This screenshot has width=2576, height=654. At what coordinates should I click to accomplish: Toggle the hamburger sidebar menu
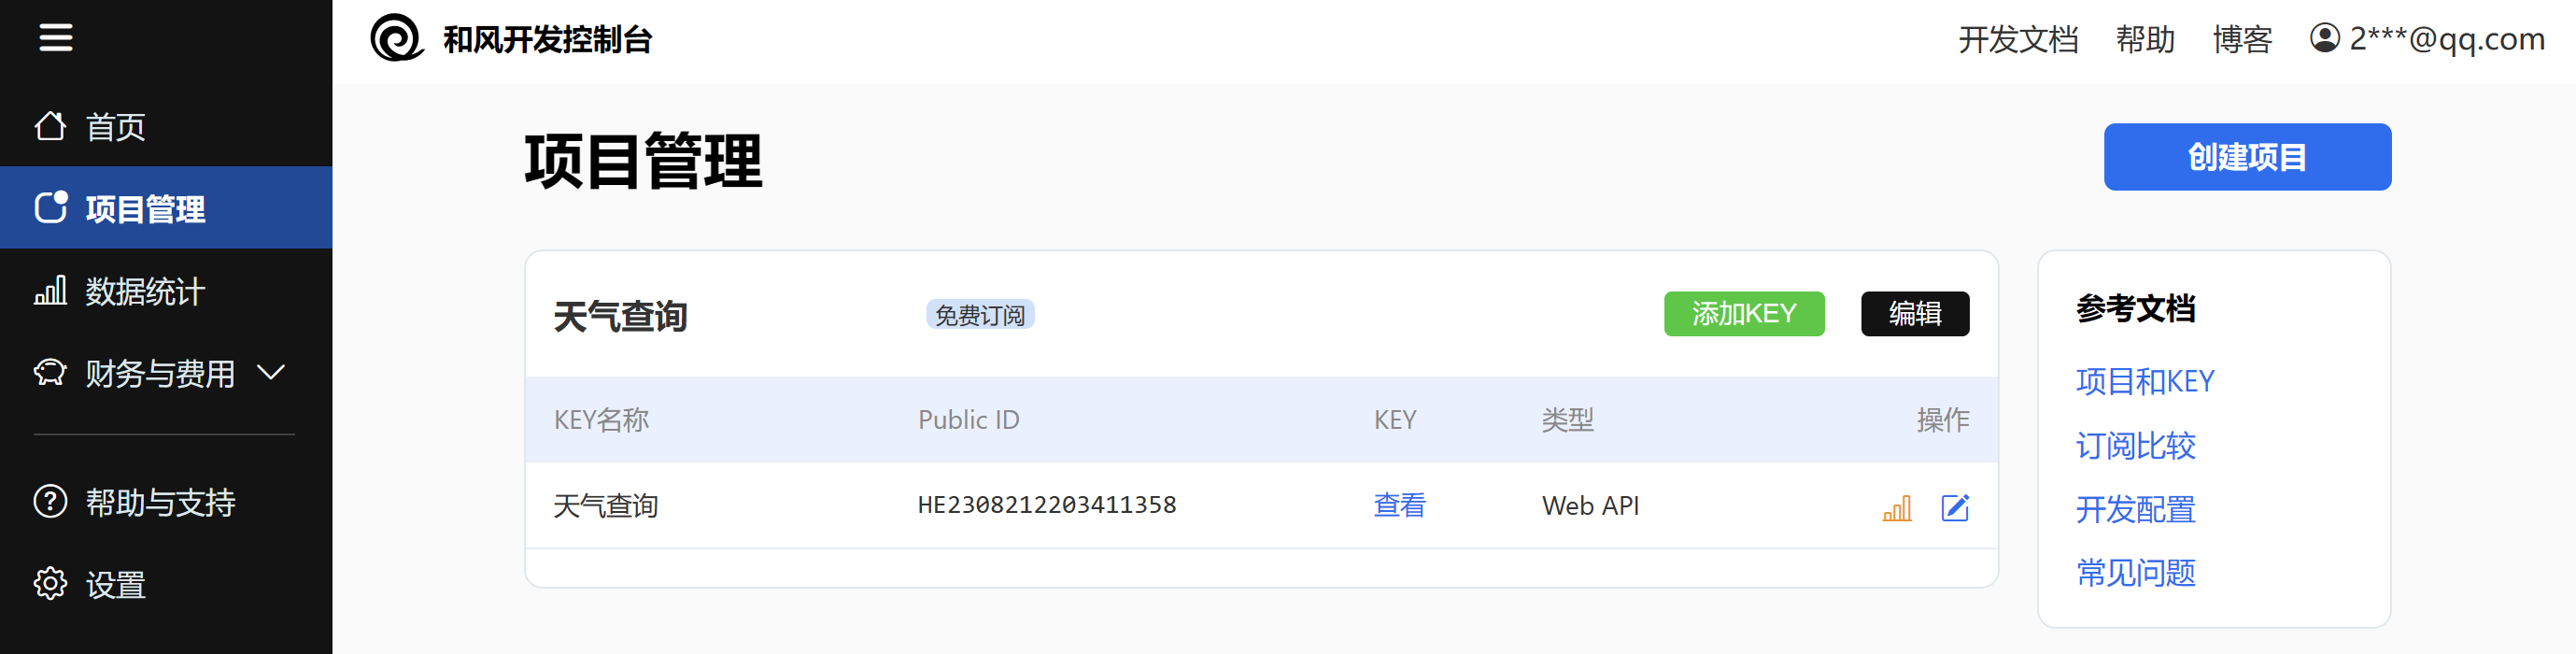point(56,38)
